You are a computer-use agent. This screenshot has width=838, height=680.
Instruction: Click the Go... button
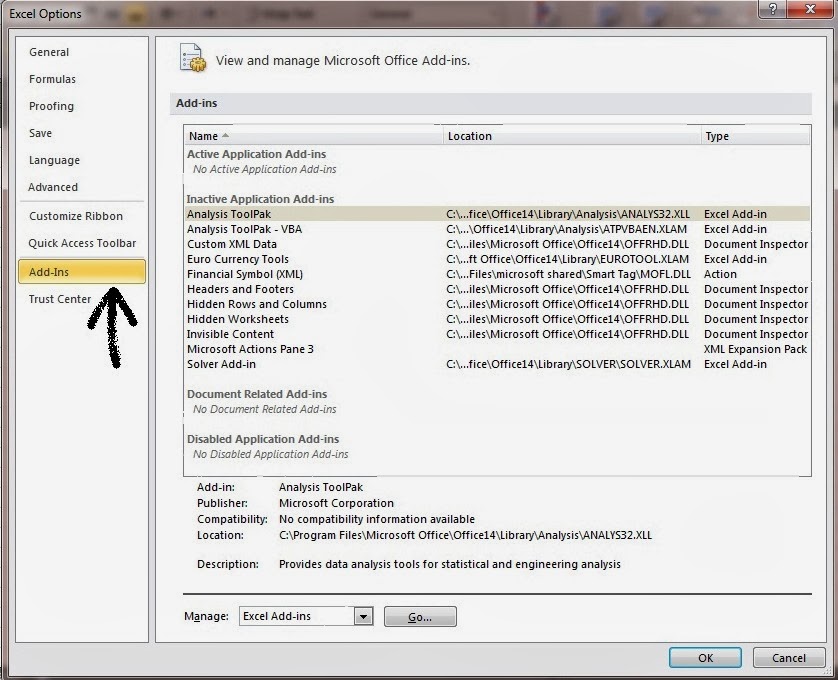[420, 616]
